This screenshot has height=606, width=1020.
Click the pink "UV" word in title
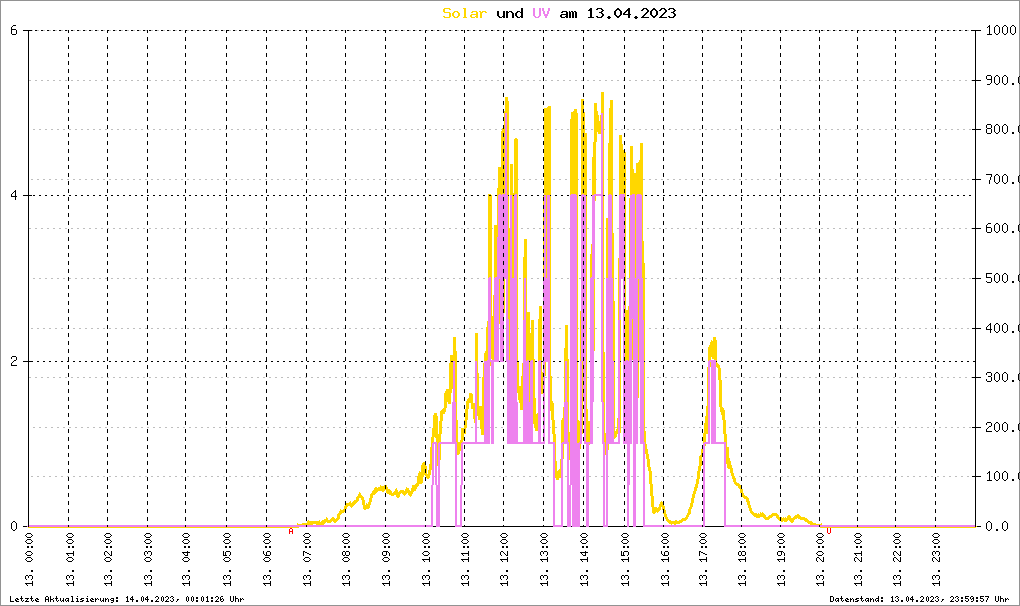coord(540,13)
